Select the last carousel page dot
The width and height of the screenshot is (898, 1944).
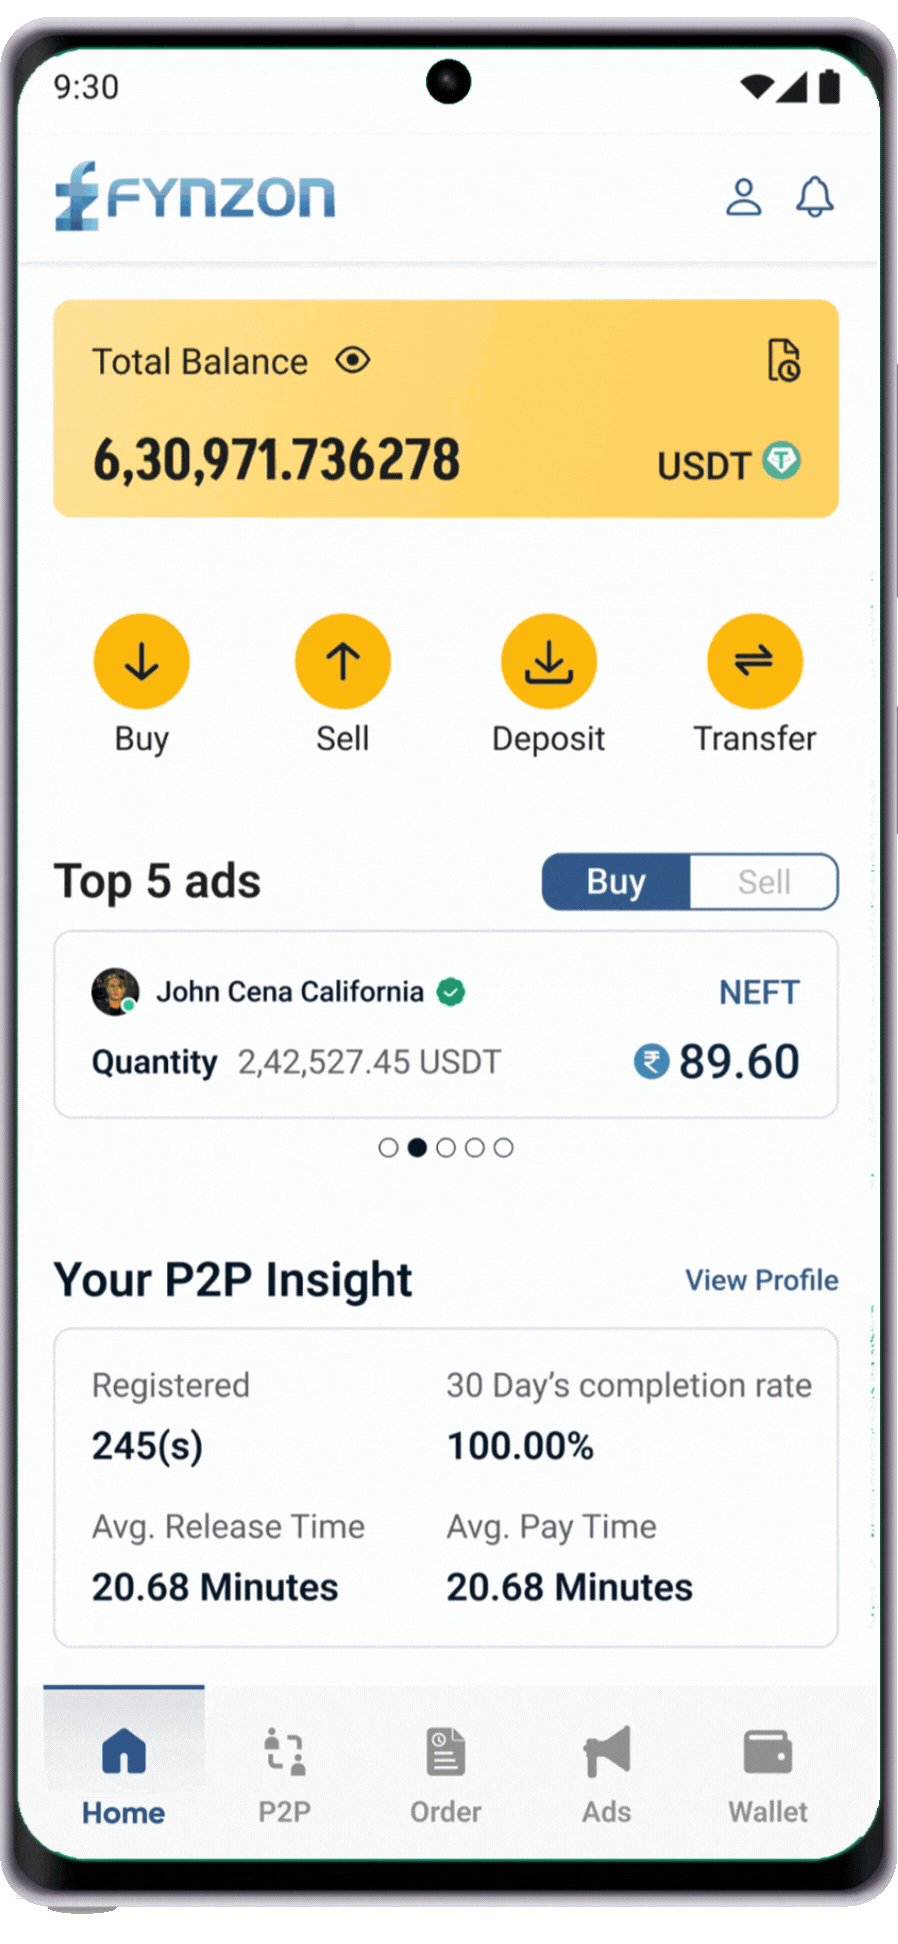pyautogui.click(x=504, y=1148)
